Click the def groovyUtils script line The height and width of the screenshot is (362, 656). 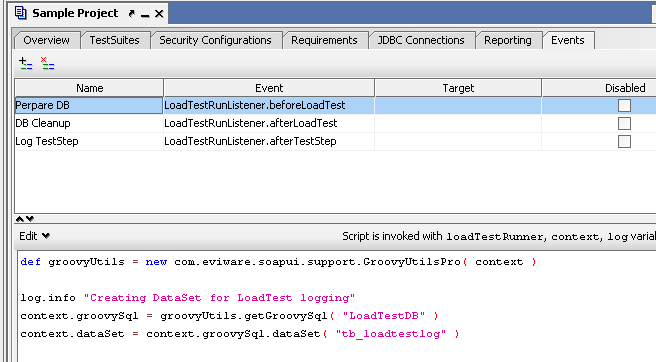tap(278, 262)
